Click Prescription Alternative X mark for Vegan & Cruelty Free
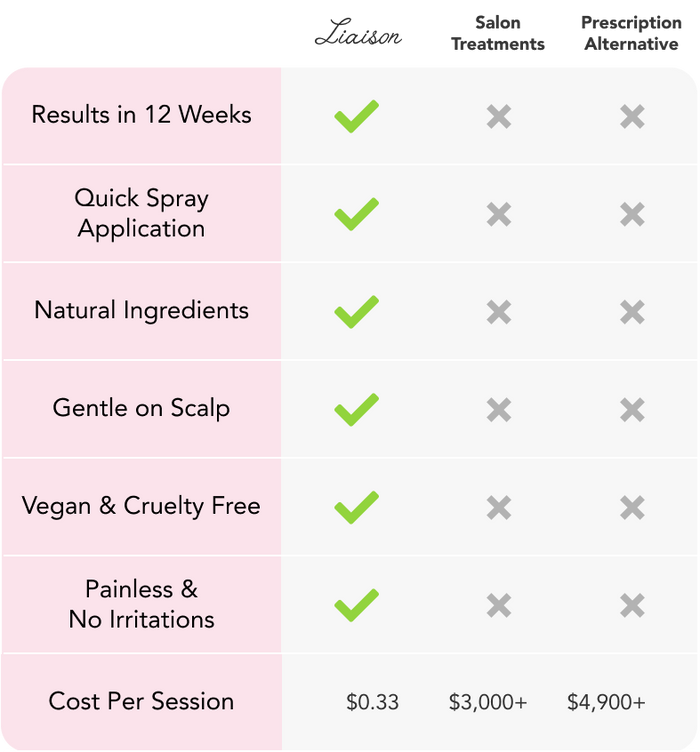This screenshot has width=700, height=752. (x=631, y=508)
